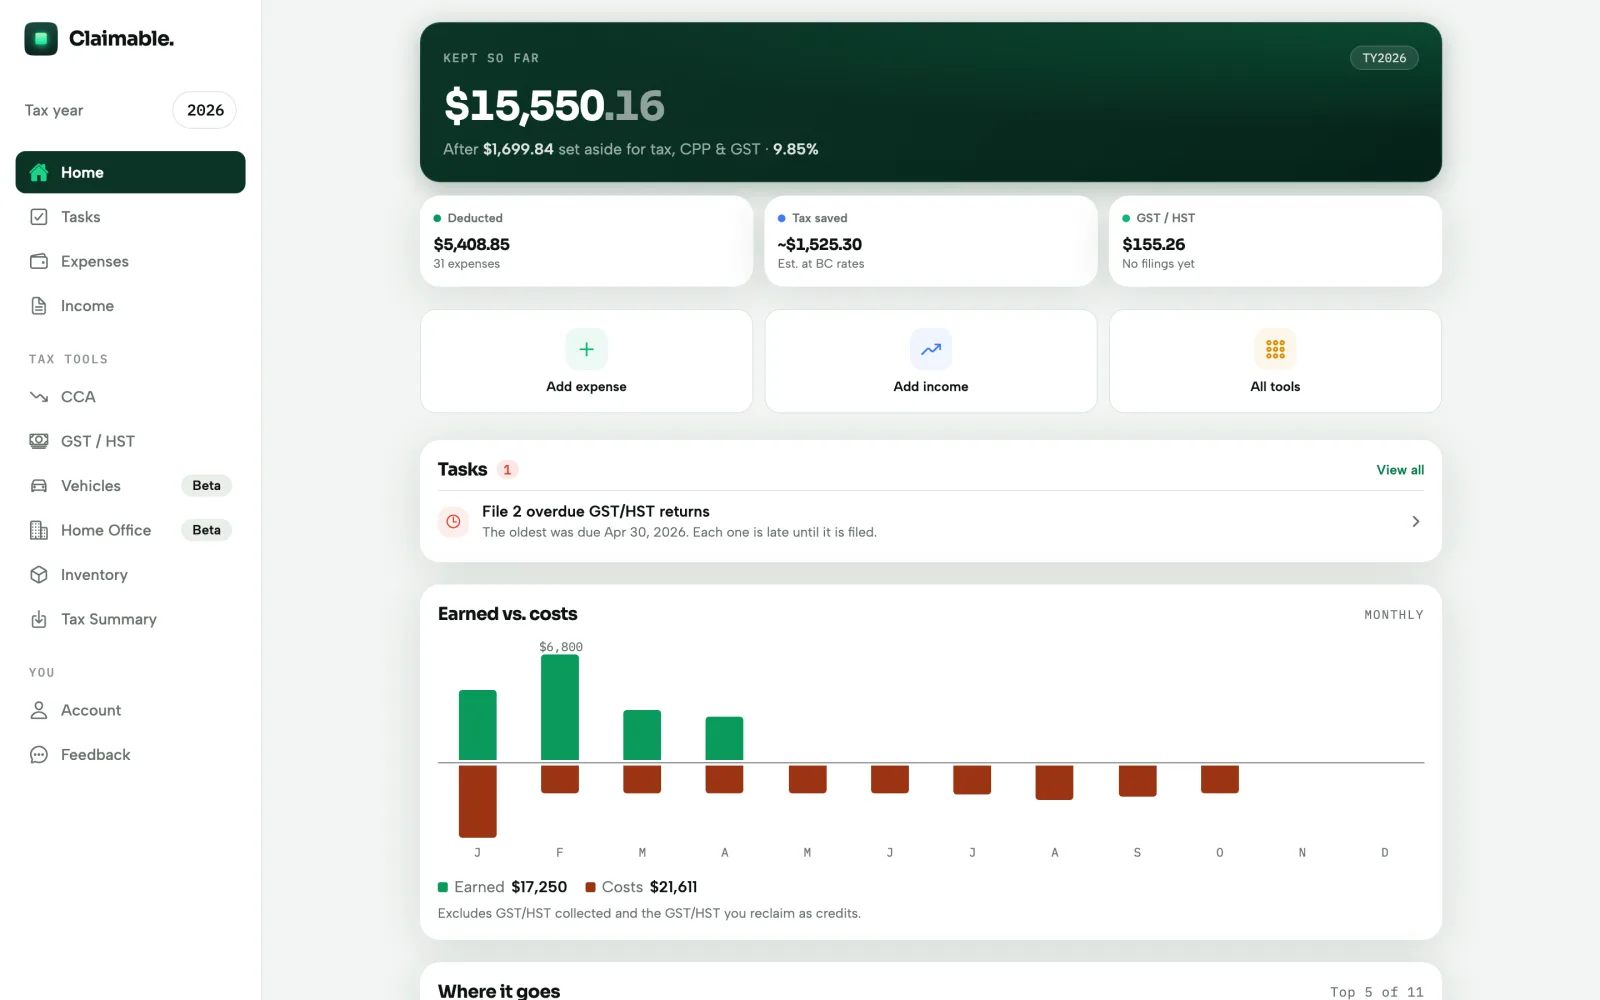
Task: Select the Expenses menu label
Action: pyautogui.click(x=95, y=261)
